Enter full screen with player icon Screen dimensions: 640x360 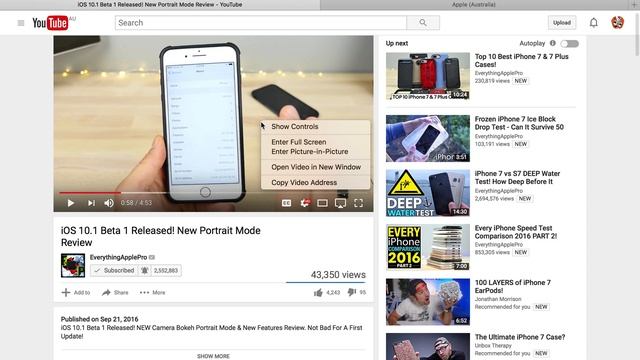coord(358,203)
